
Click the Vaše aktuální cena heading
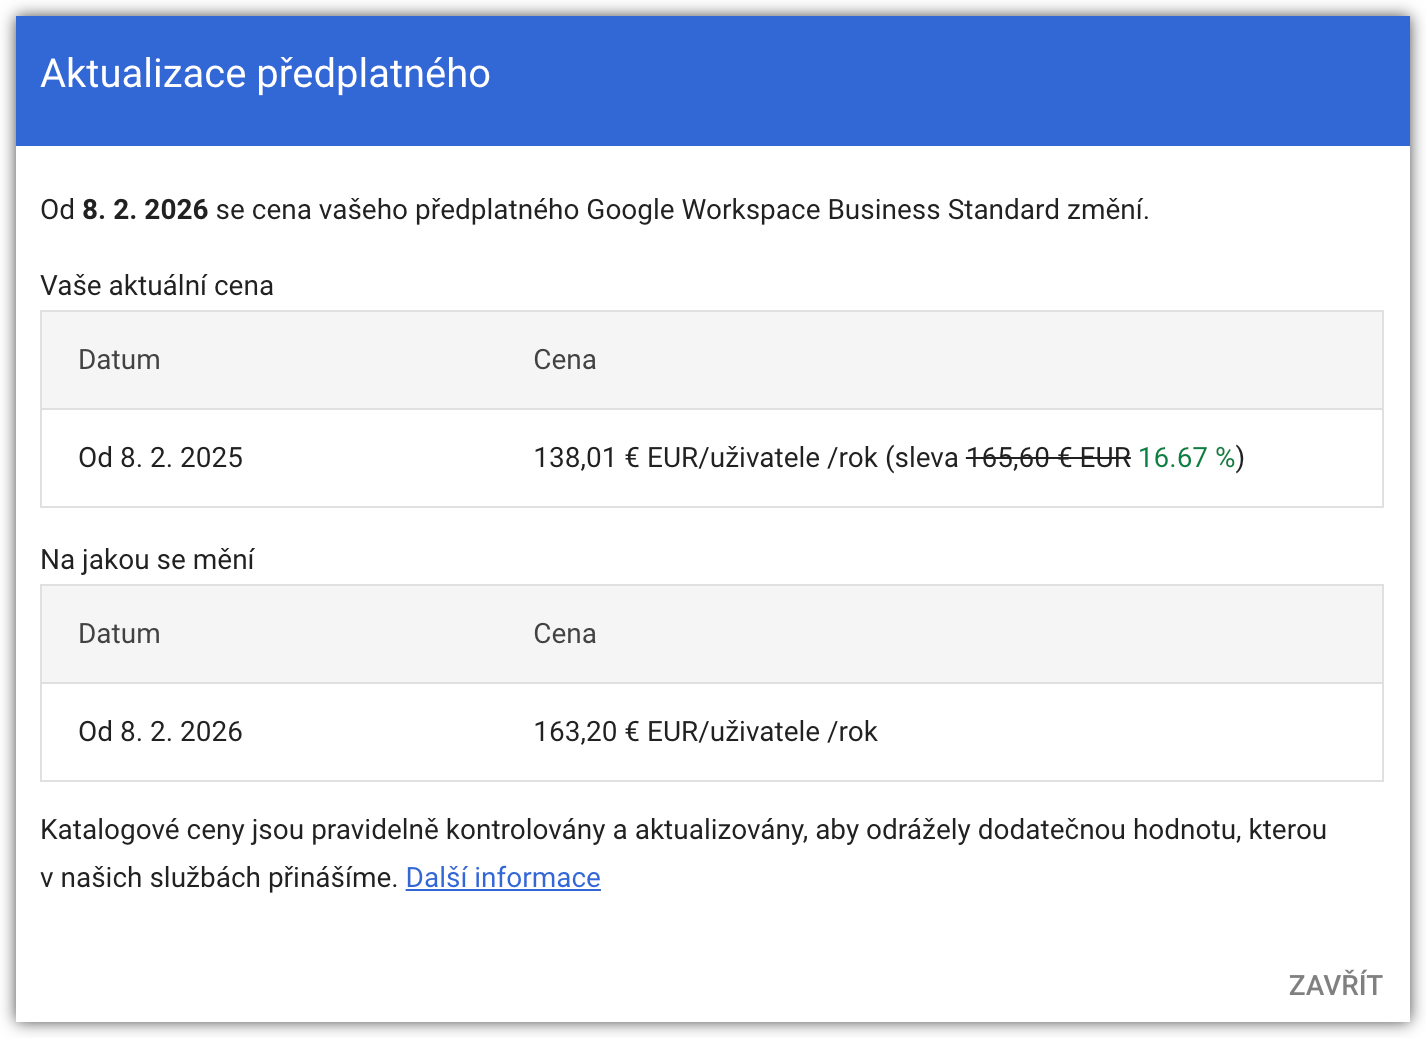(157, 286)
